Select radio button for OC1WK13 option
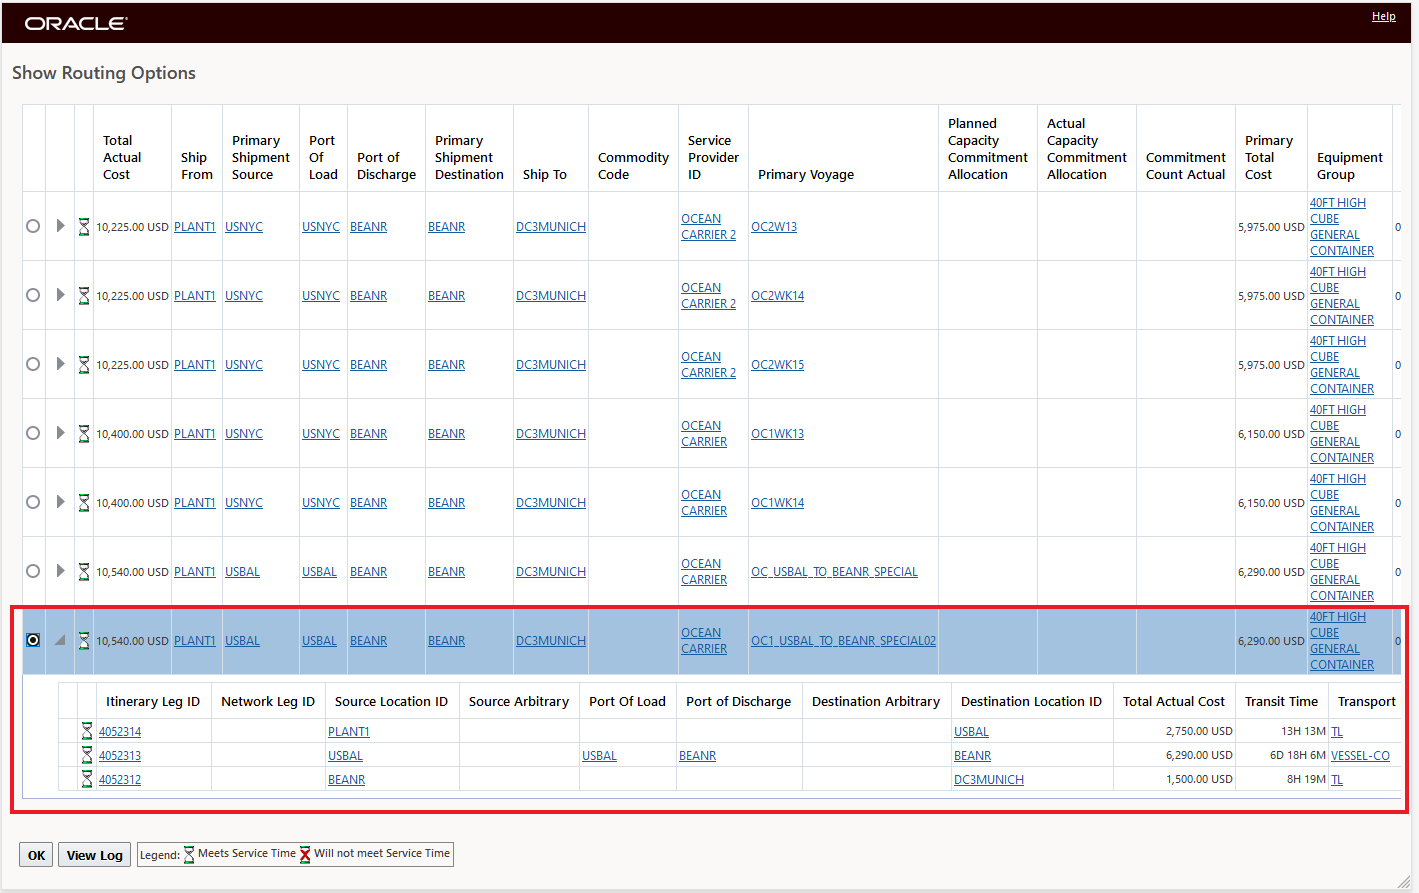 (33, 433)
